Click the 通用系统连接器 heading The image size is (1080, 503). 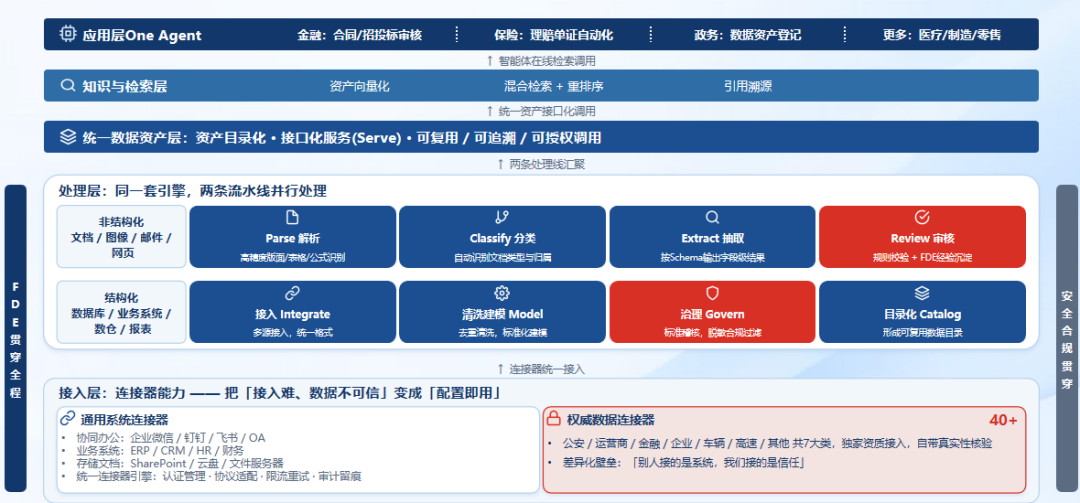tap(124, 419)
